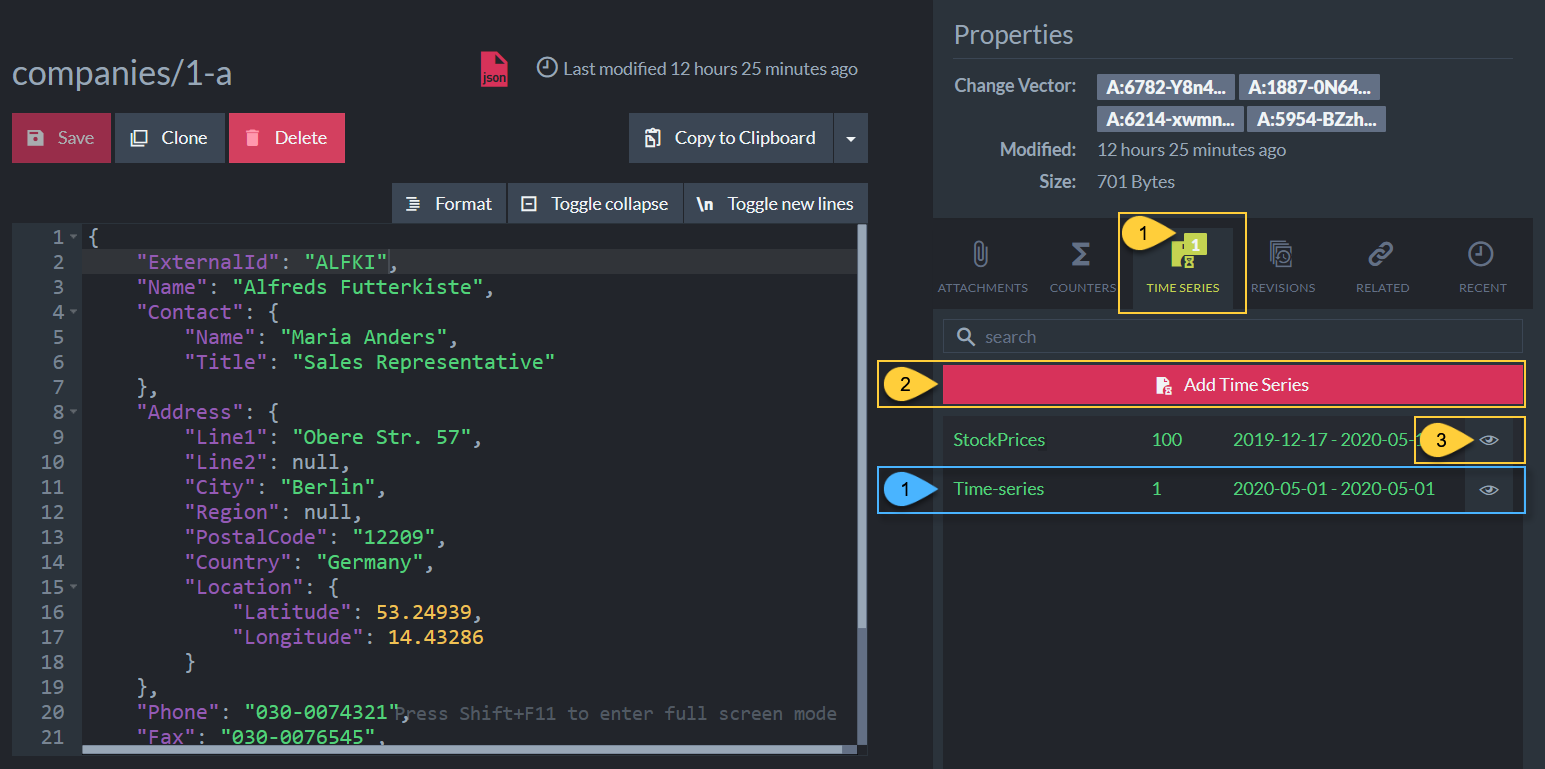
Task: Collapse the Location object at line 15
Action: click(73, 587)
